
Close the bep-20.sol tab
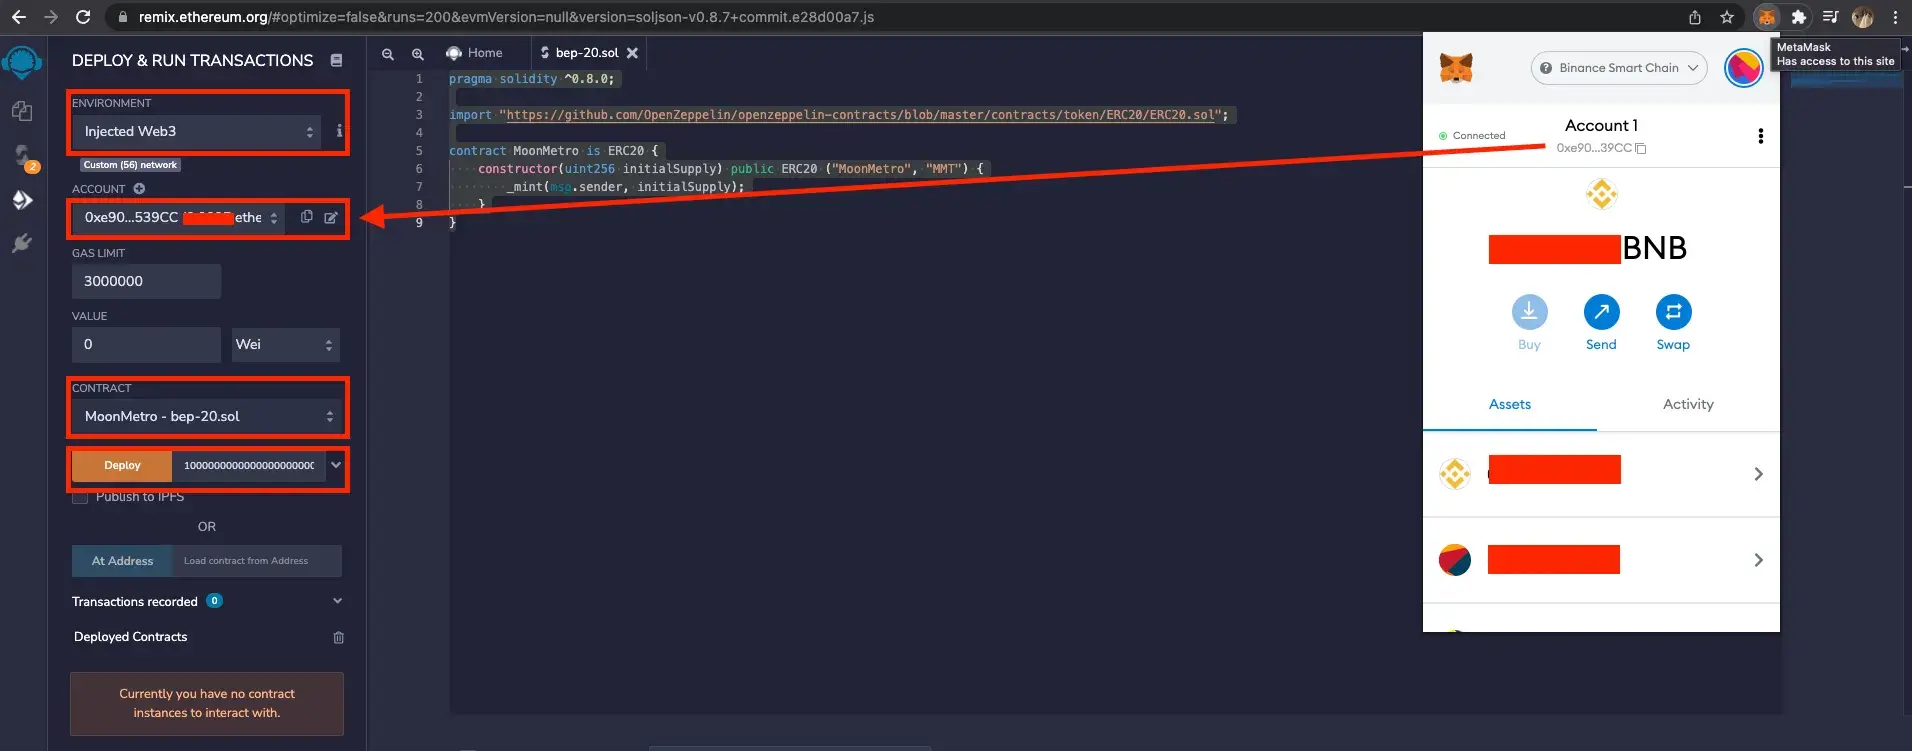point(632,53)
